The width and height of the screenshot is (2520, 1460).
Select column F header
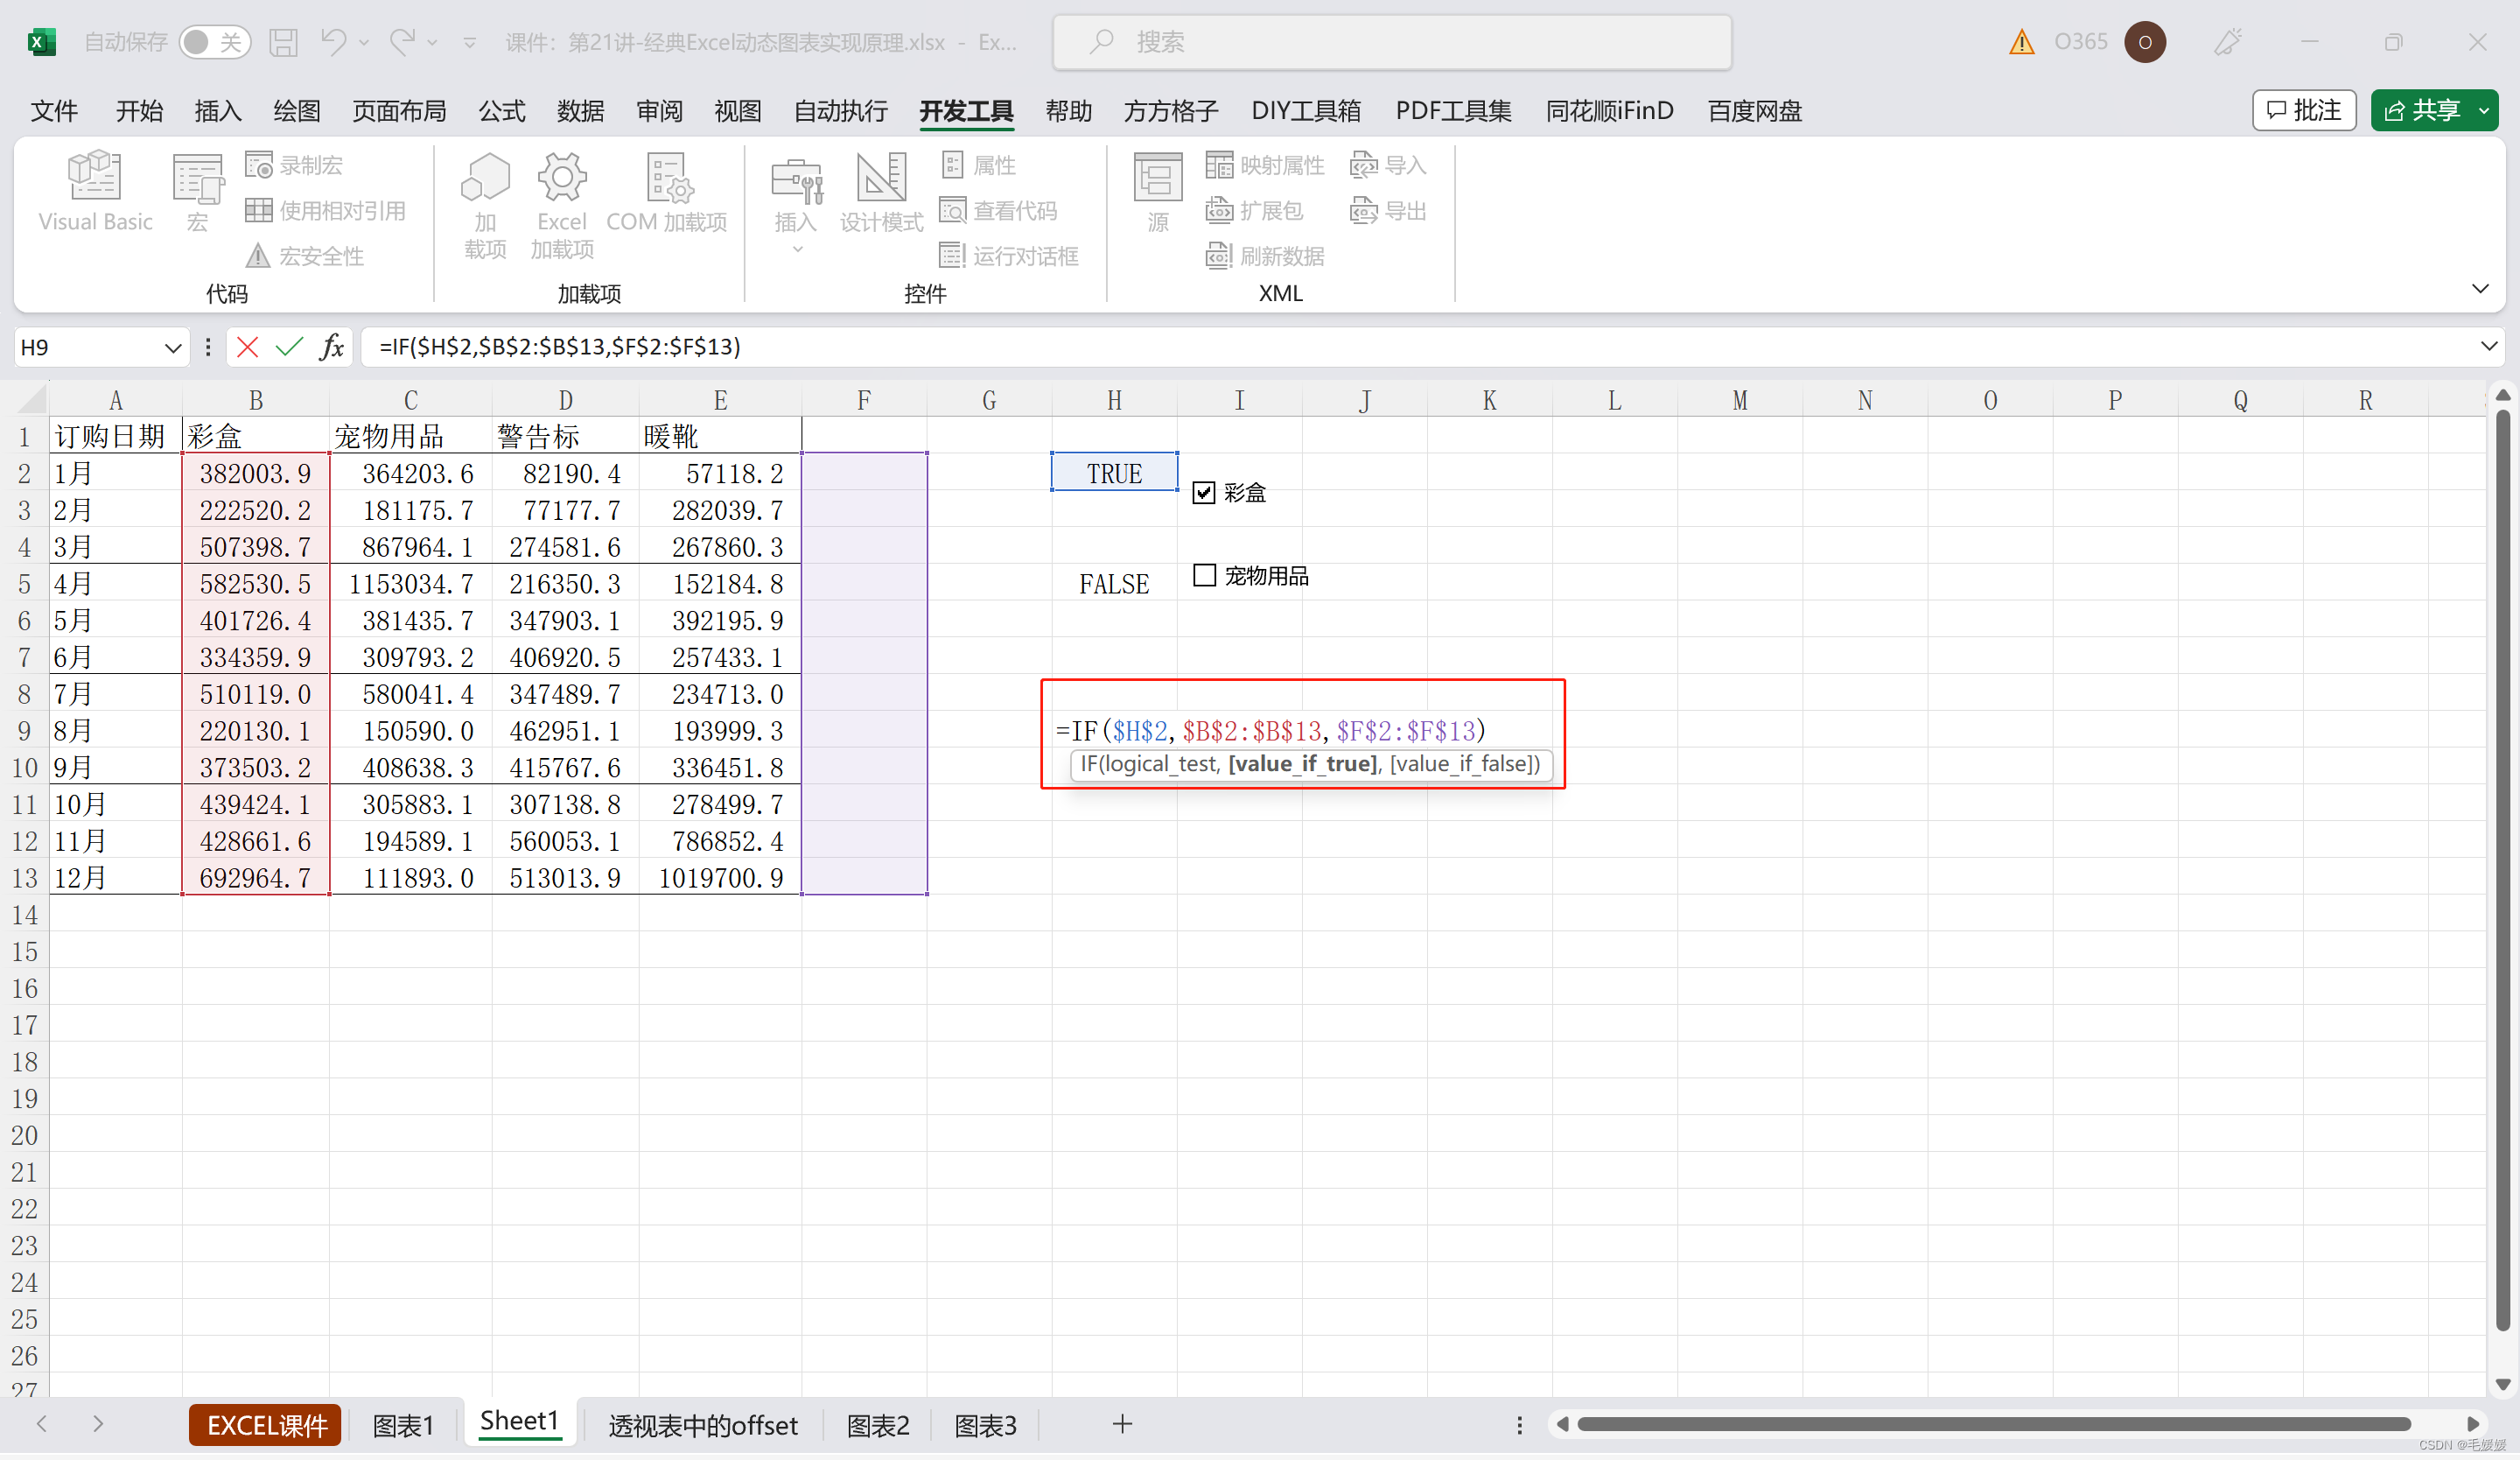(x=864, y=400)
